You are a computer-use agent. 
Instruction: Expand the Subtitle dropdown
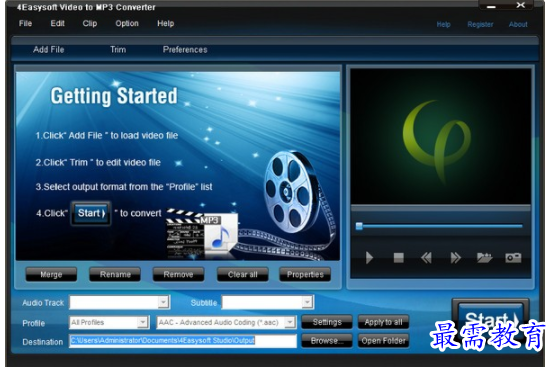pyautogui.click(x=307, y=302)
